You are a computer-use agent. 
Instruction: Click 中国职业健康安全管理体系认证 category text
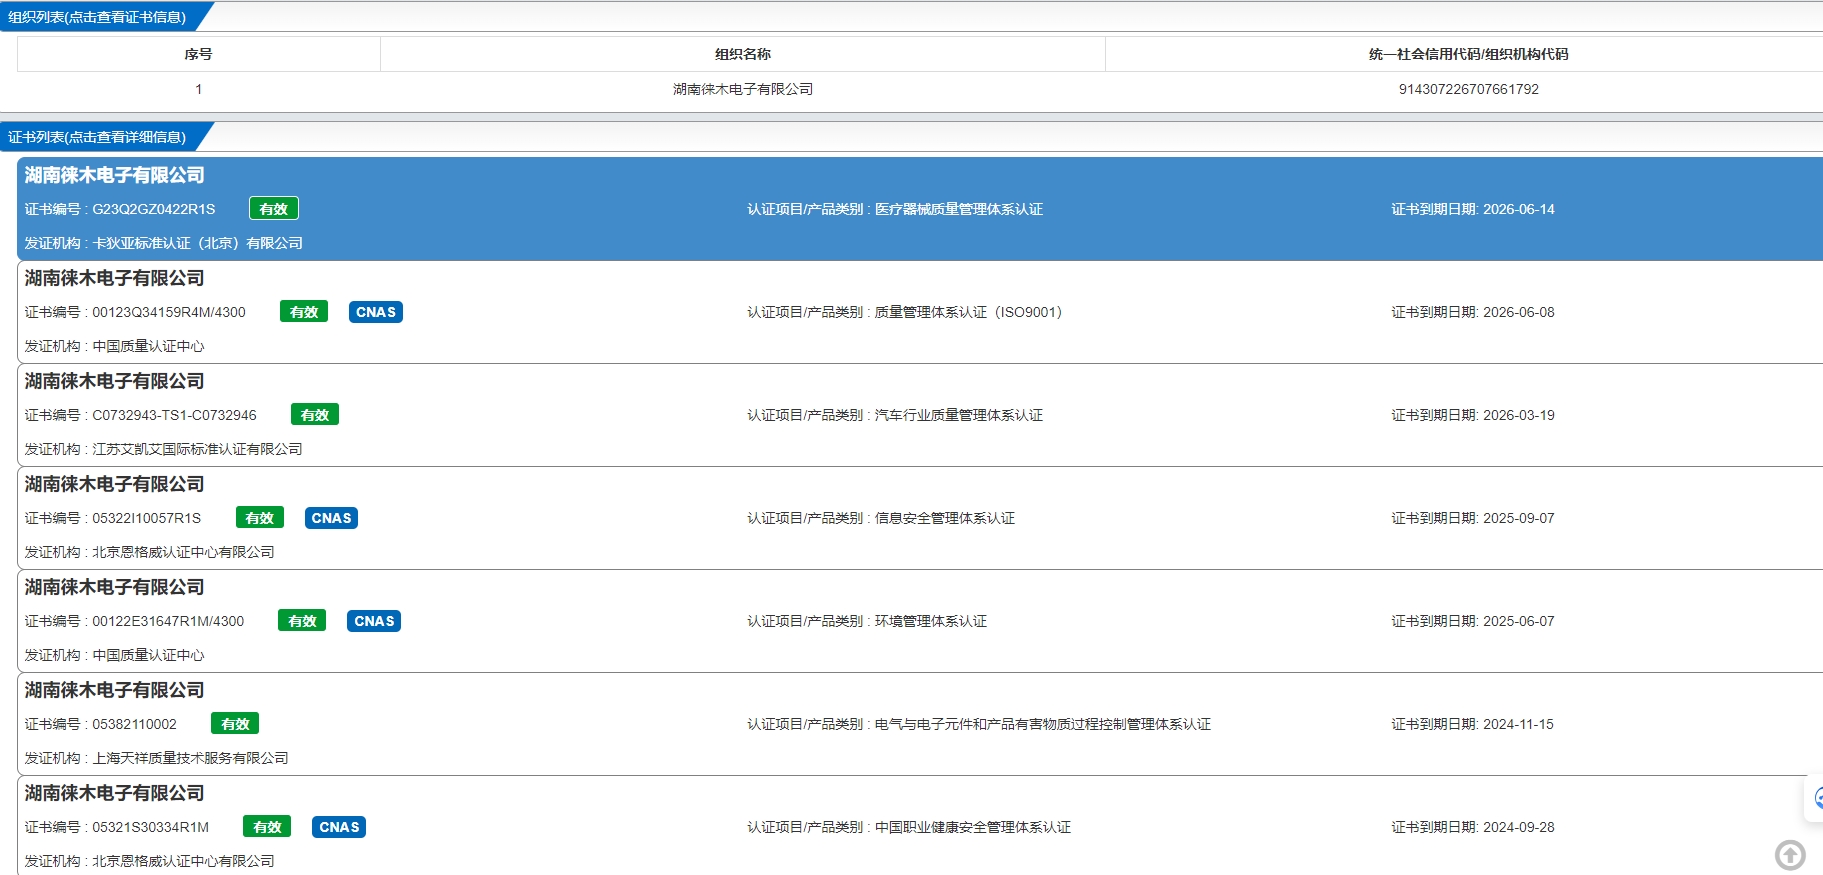coord(973,827)
